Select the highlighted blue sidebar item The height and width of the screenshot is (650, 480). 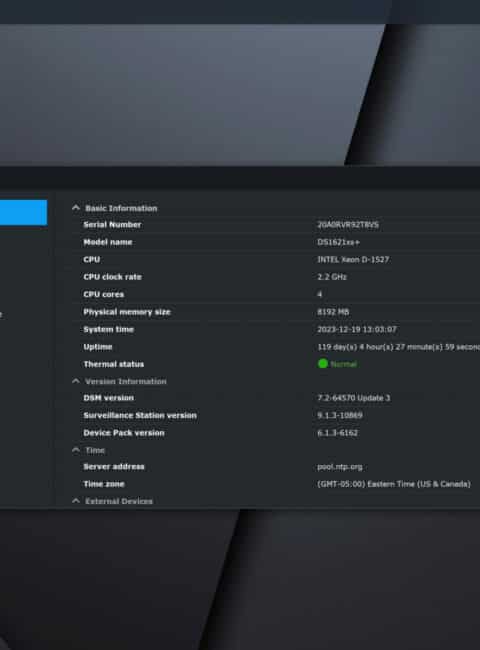click(23, 213)
